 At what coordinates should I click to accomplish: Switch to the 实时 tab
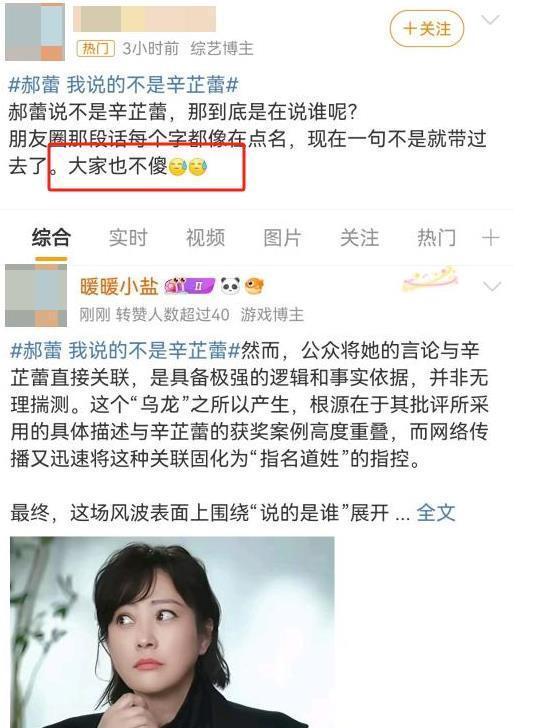128,238
